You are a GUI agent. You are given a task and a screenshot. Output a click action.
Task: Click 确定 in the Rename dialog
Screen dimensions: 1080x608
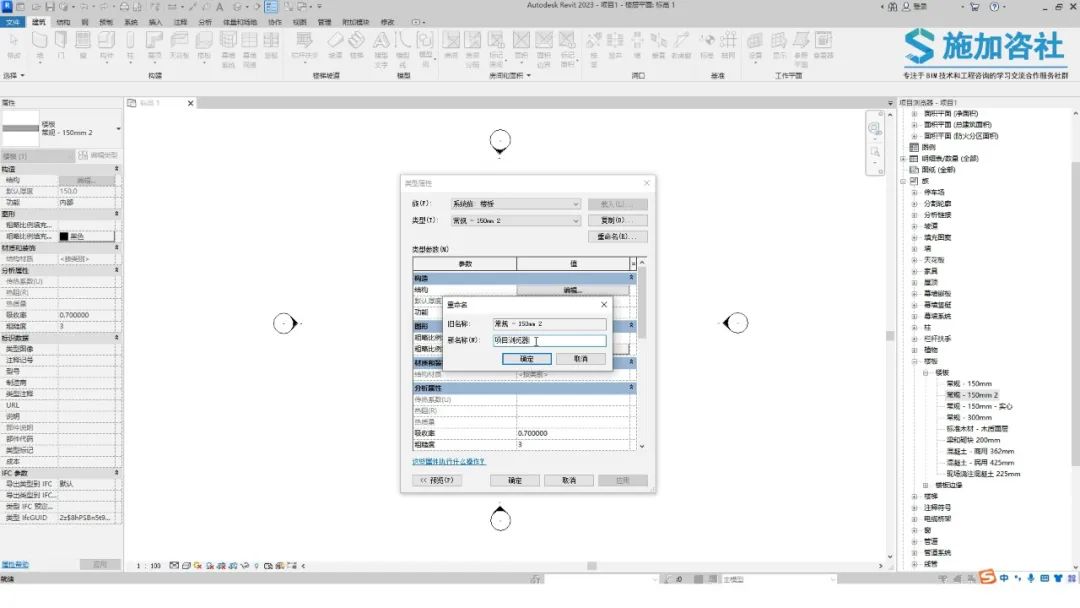click(527, 359)
